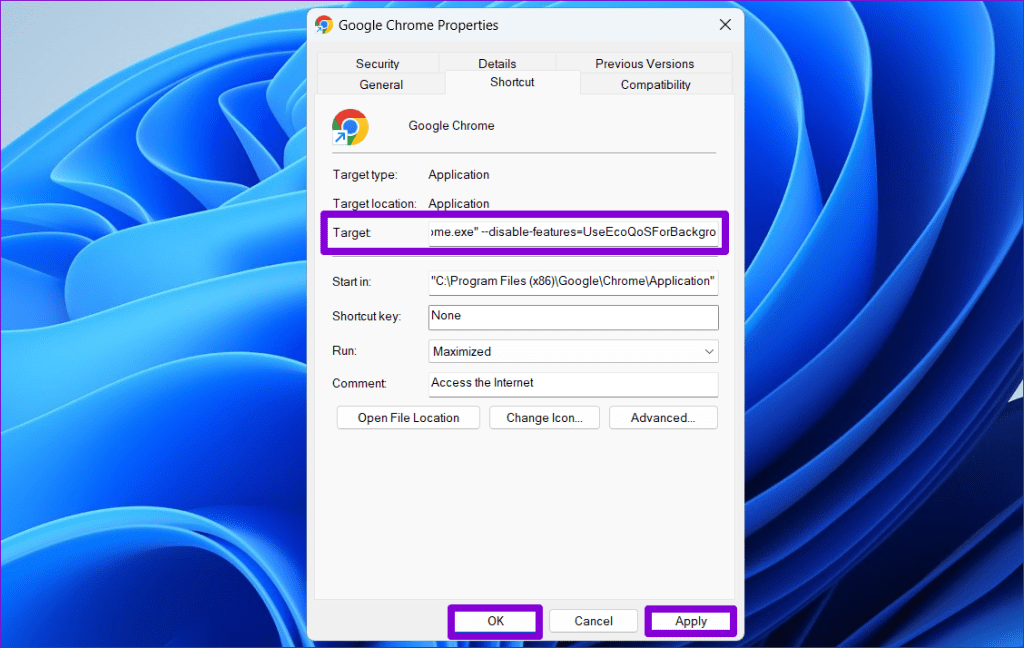View the Details tab
1024x648 pixels.
coord(497,63)
